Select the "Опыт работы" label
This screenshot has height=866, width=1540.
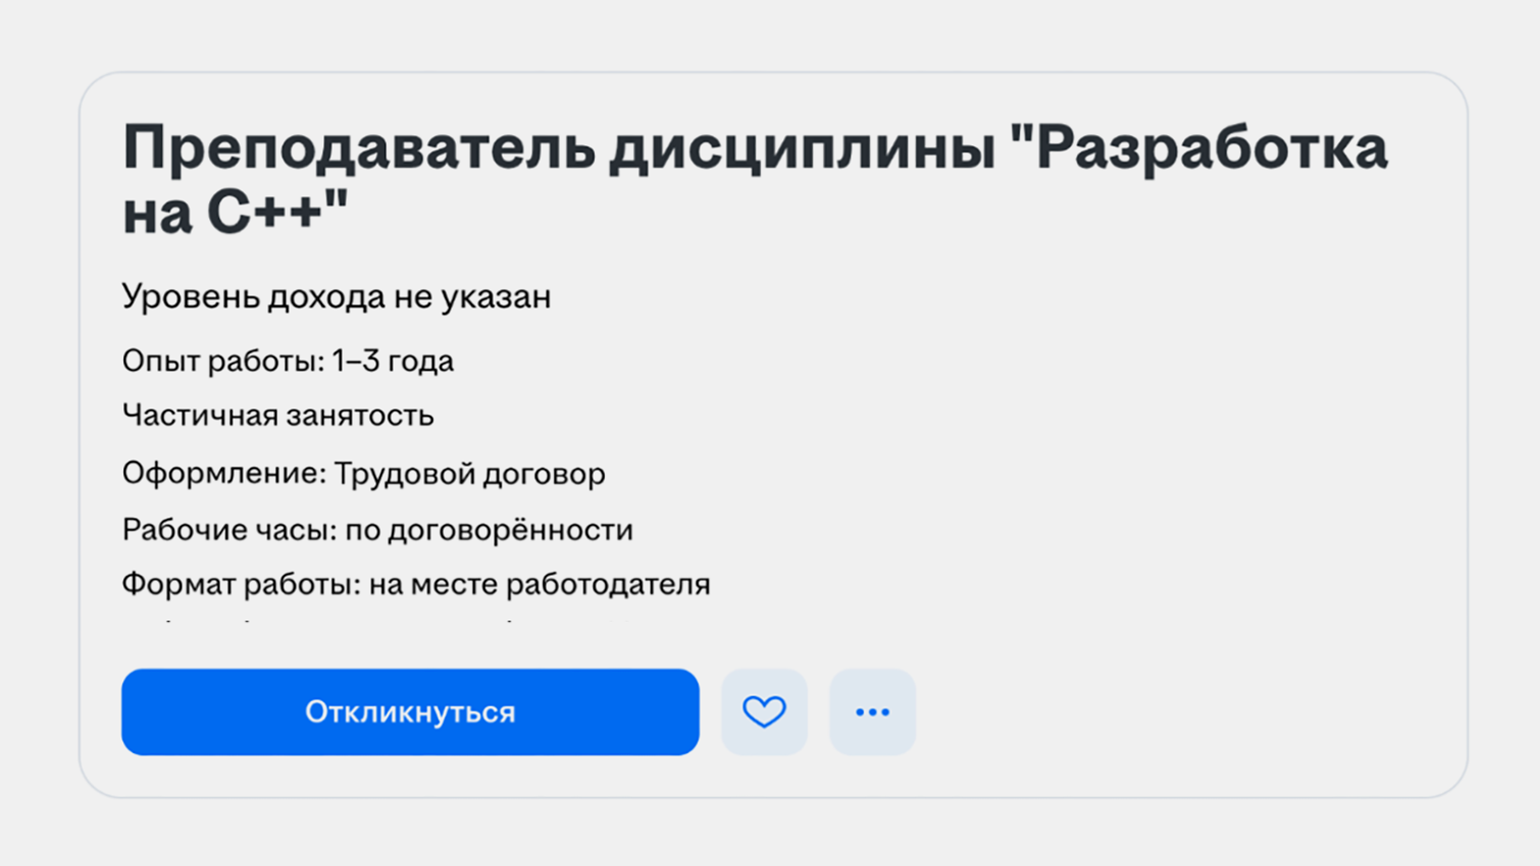[x=222, y=361]
